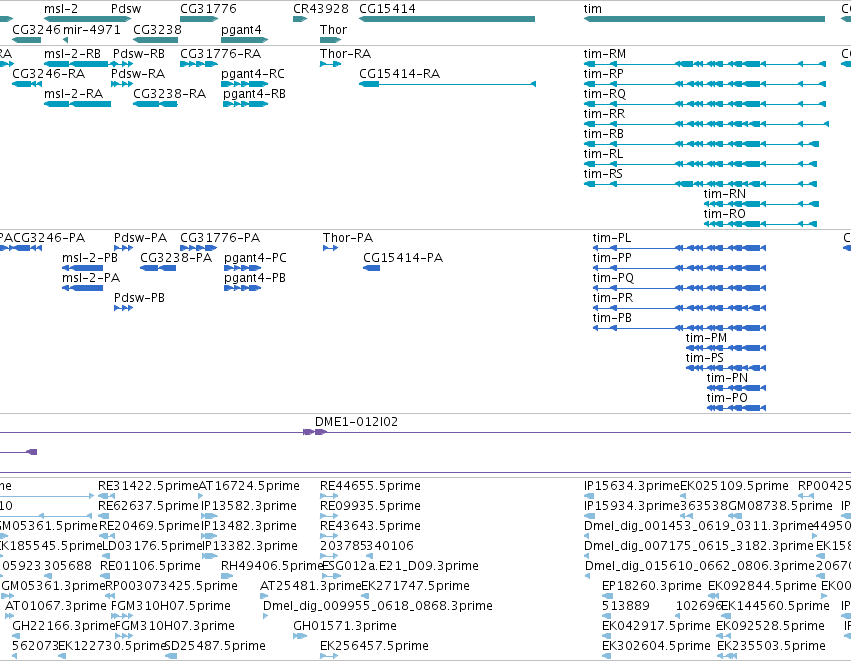Open the "tim-PN" protein label
This screenshot has width=851, height=661.
727,378
